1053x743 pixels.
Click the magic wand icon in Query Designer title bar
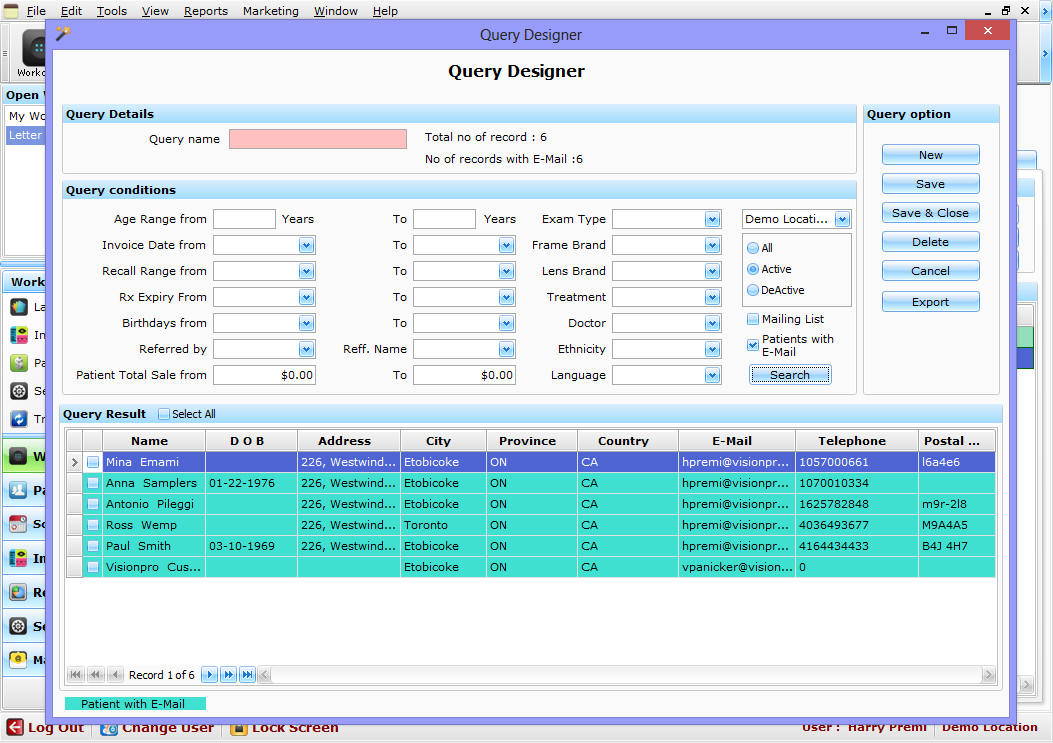pyautogui.click(x=63, y=34)
